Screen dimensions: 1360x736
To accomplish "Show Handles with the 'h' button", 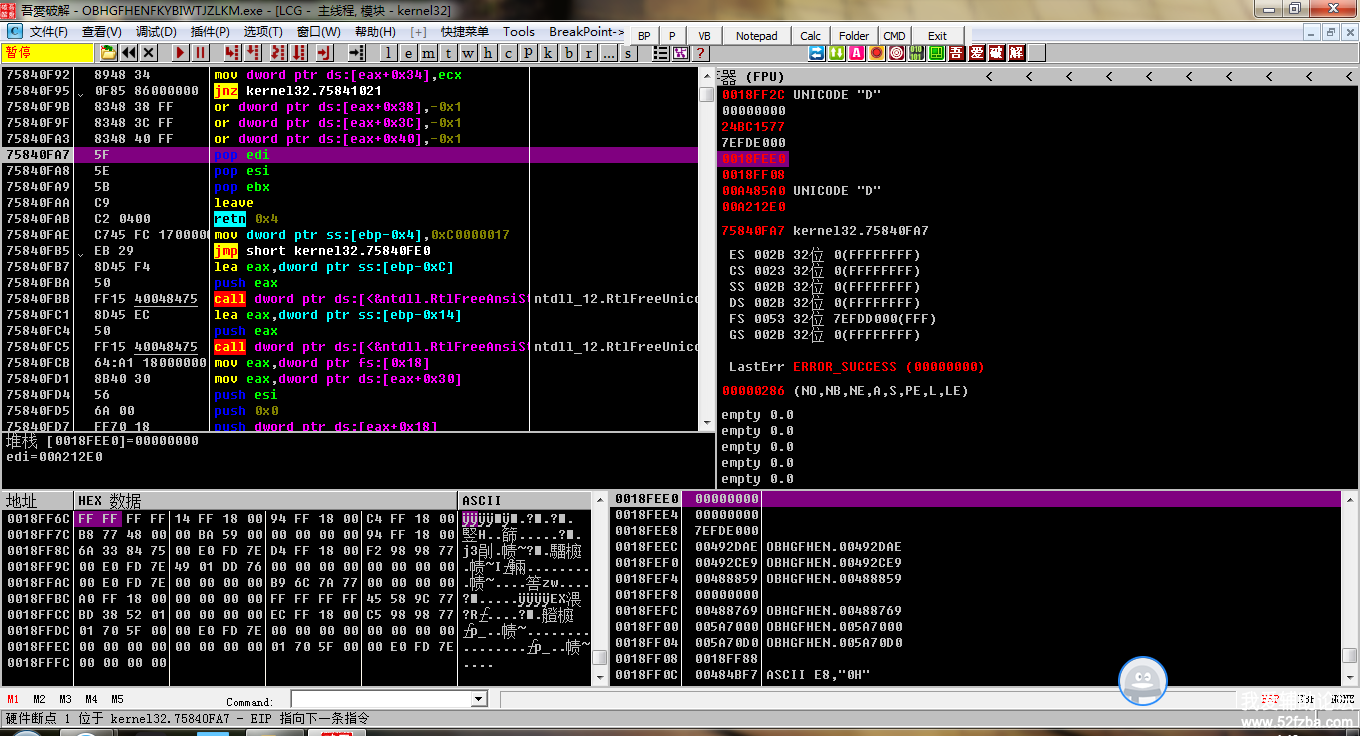I will (488, 52).
